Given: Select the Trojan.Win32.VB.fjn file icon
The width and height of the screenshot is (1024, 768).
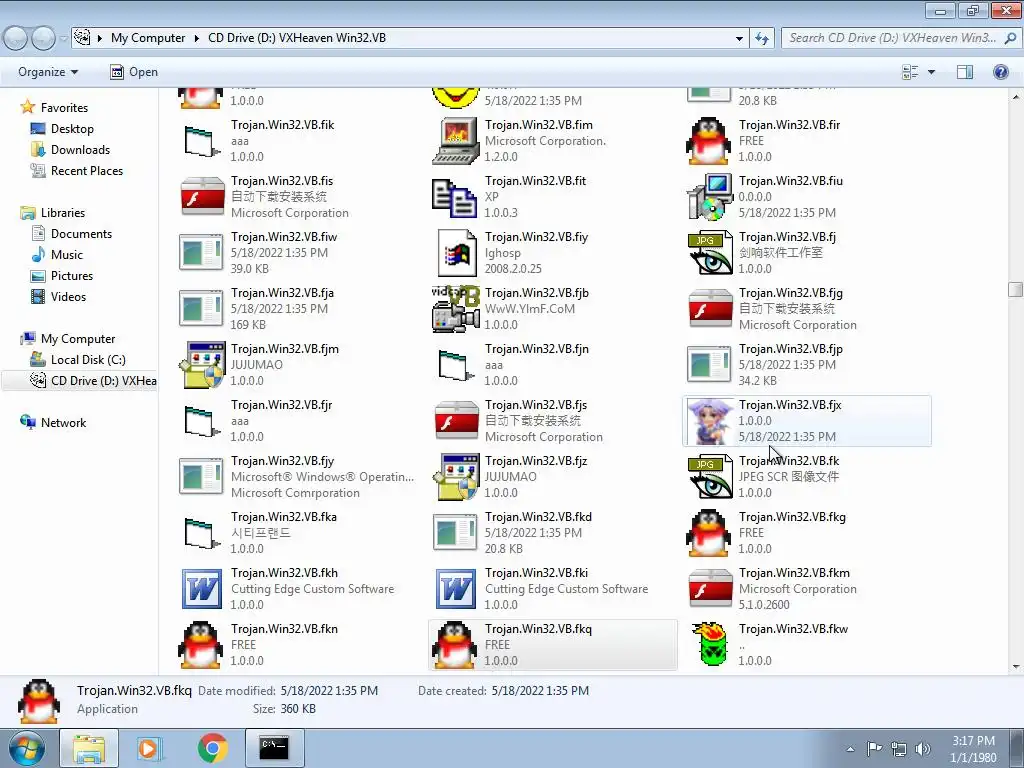Looking at the screenshot, I should (x=455, y=365).
